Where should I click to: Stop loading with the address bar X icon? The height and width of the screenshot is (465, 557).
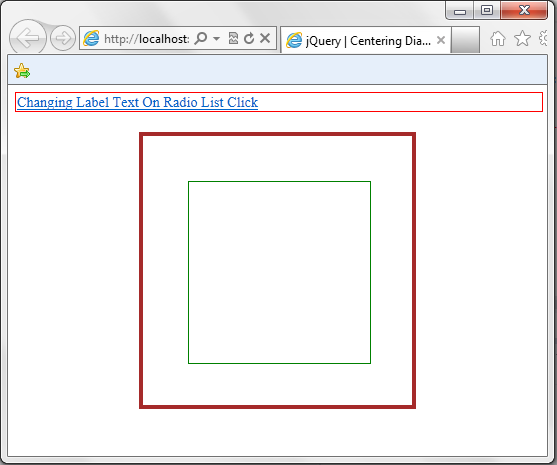(x=265, y=38)
